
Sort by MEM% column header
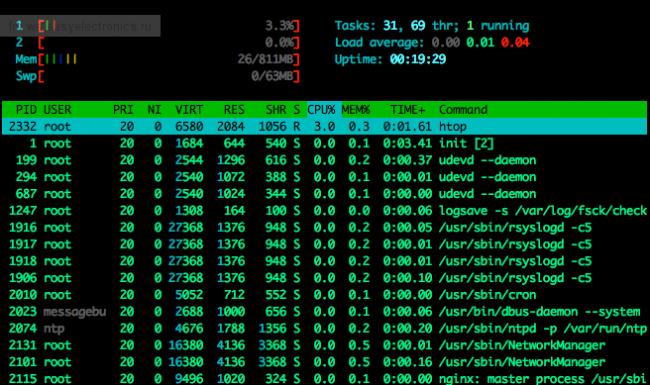coord(356,110)
